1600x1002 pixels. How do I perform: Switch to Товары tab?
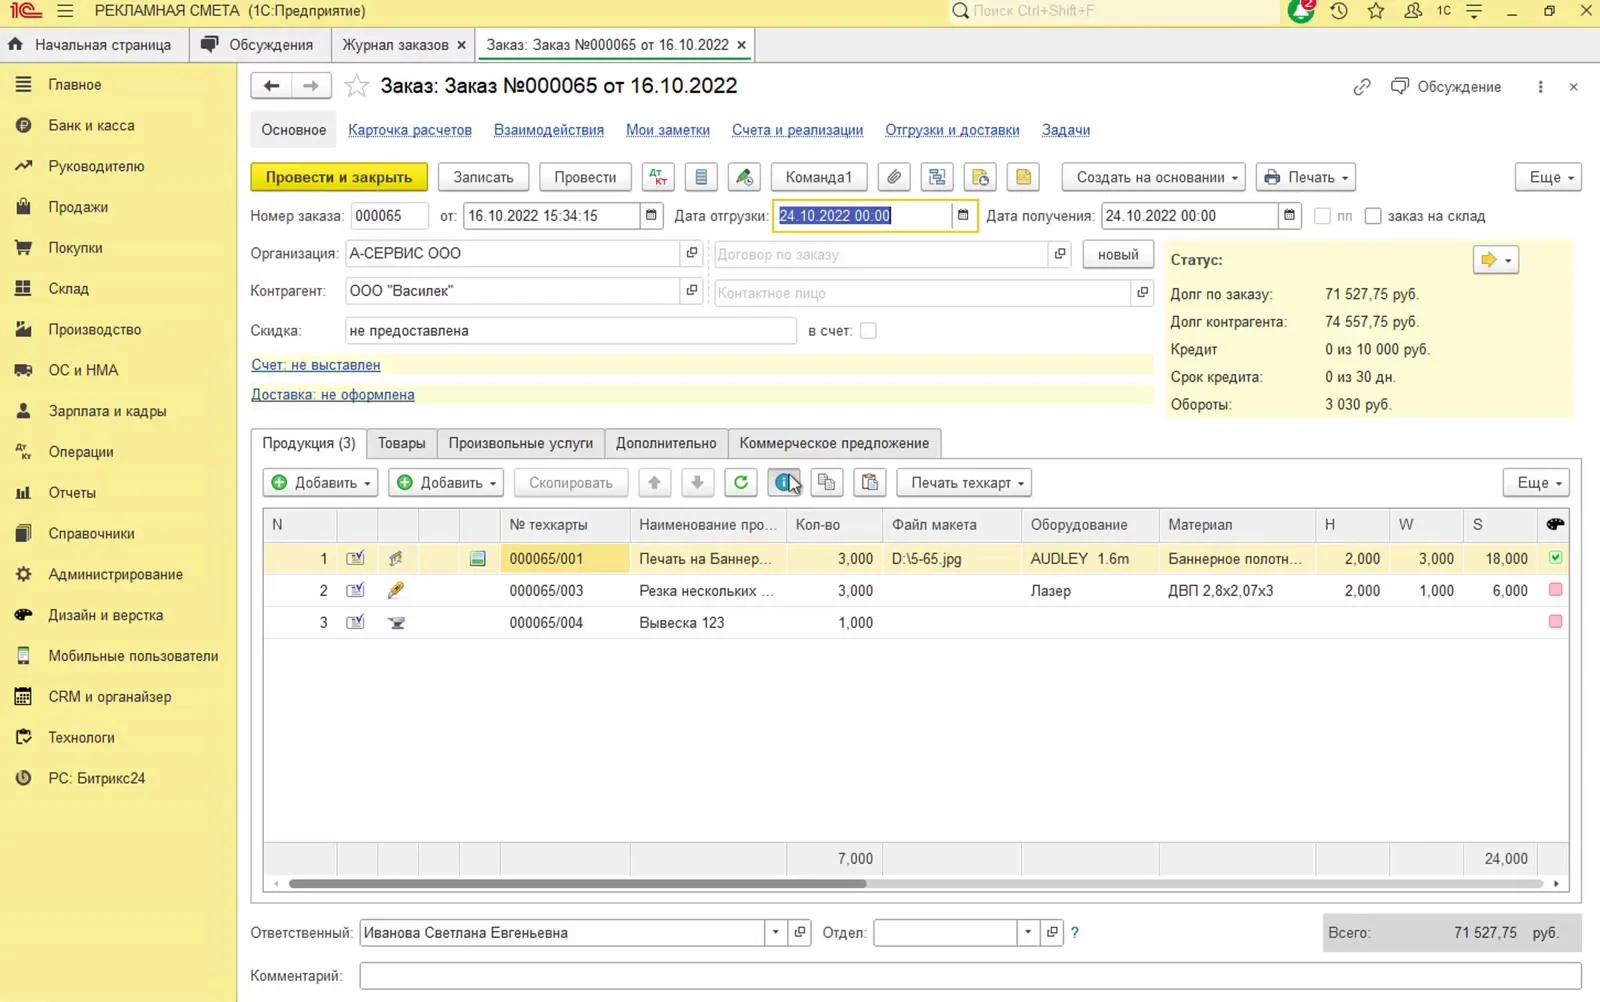(x=401, y=443)
